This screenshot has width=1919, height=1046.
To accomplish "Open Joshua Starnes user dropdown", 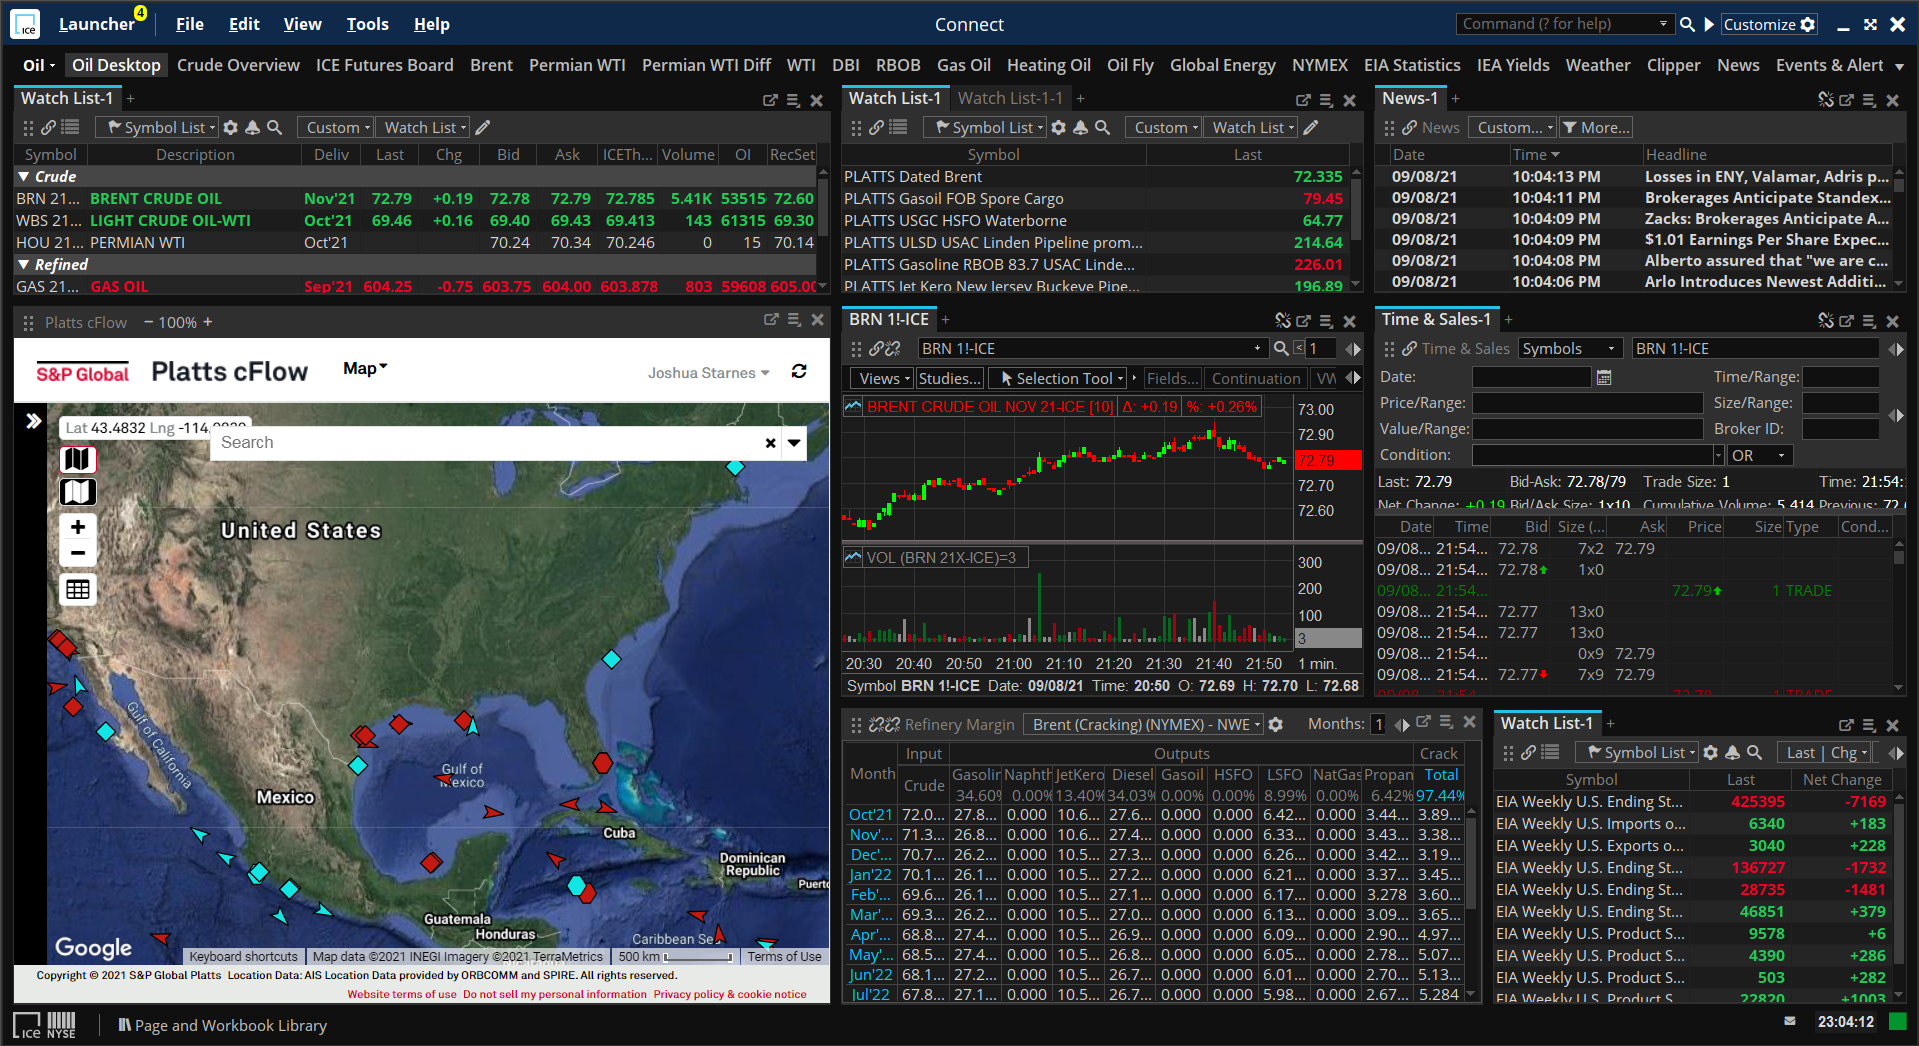I will [708, 372].
